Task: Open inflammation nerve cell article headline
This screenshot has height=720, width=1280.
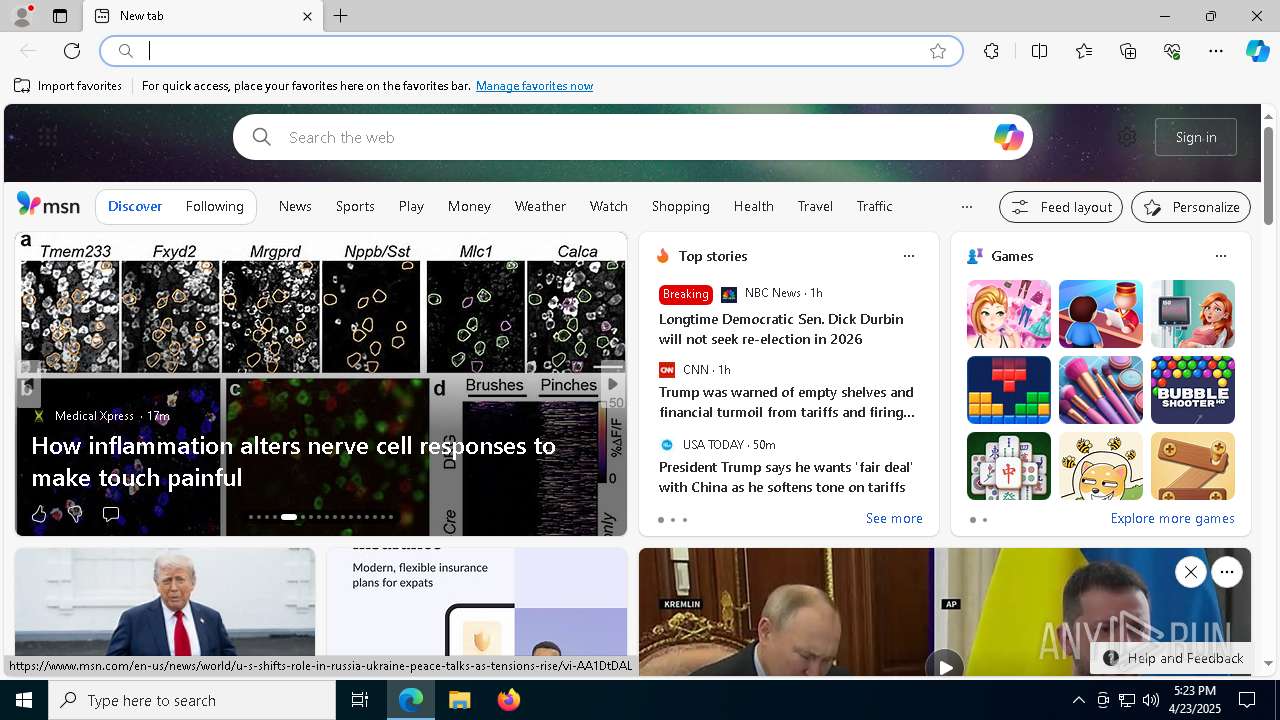Action: (x=293, y=461)
